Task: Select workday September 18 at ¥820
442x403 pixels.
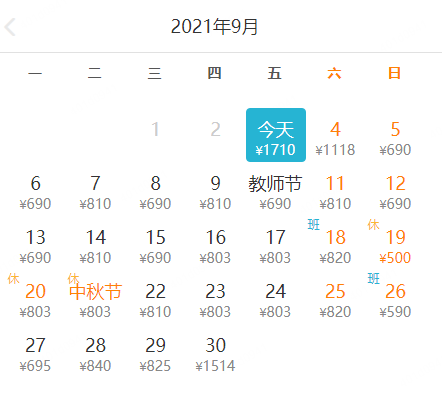Action: click(335, 246)
